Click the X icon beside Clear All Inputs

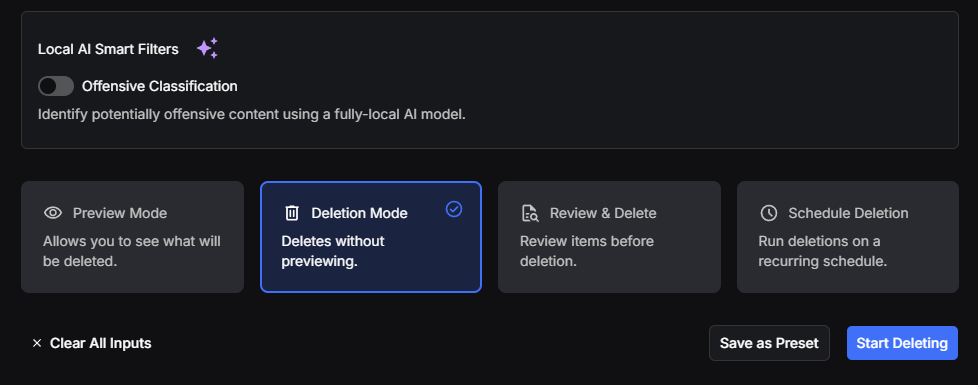(x=37, y=343)
